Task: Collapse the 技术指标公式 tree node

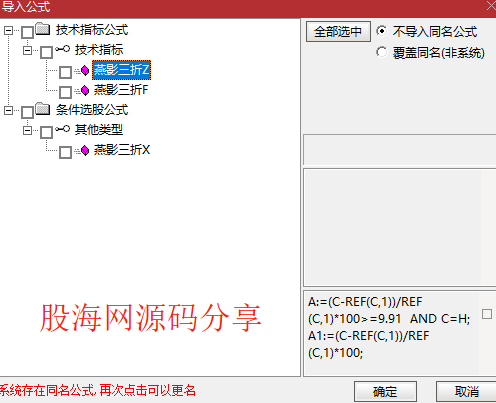Action: [8, 30]
